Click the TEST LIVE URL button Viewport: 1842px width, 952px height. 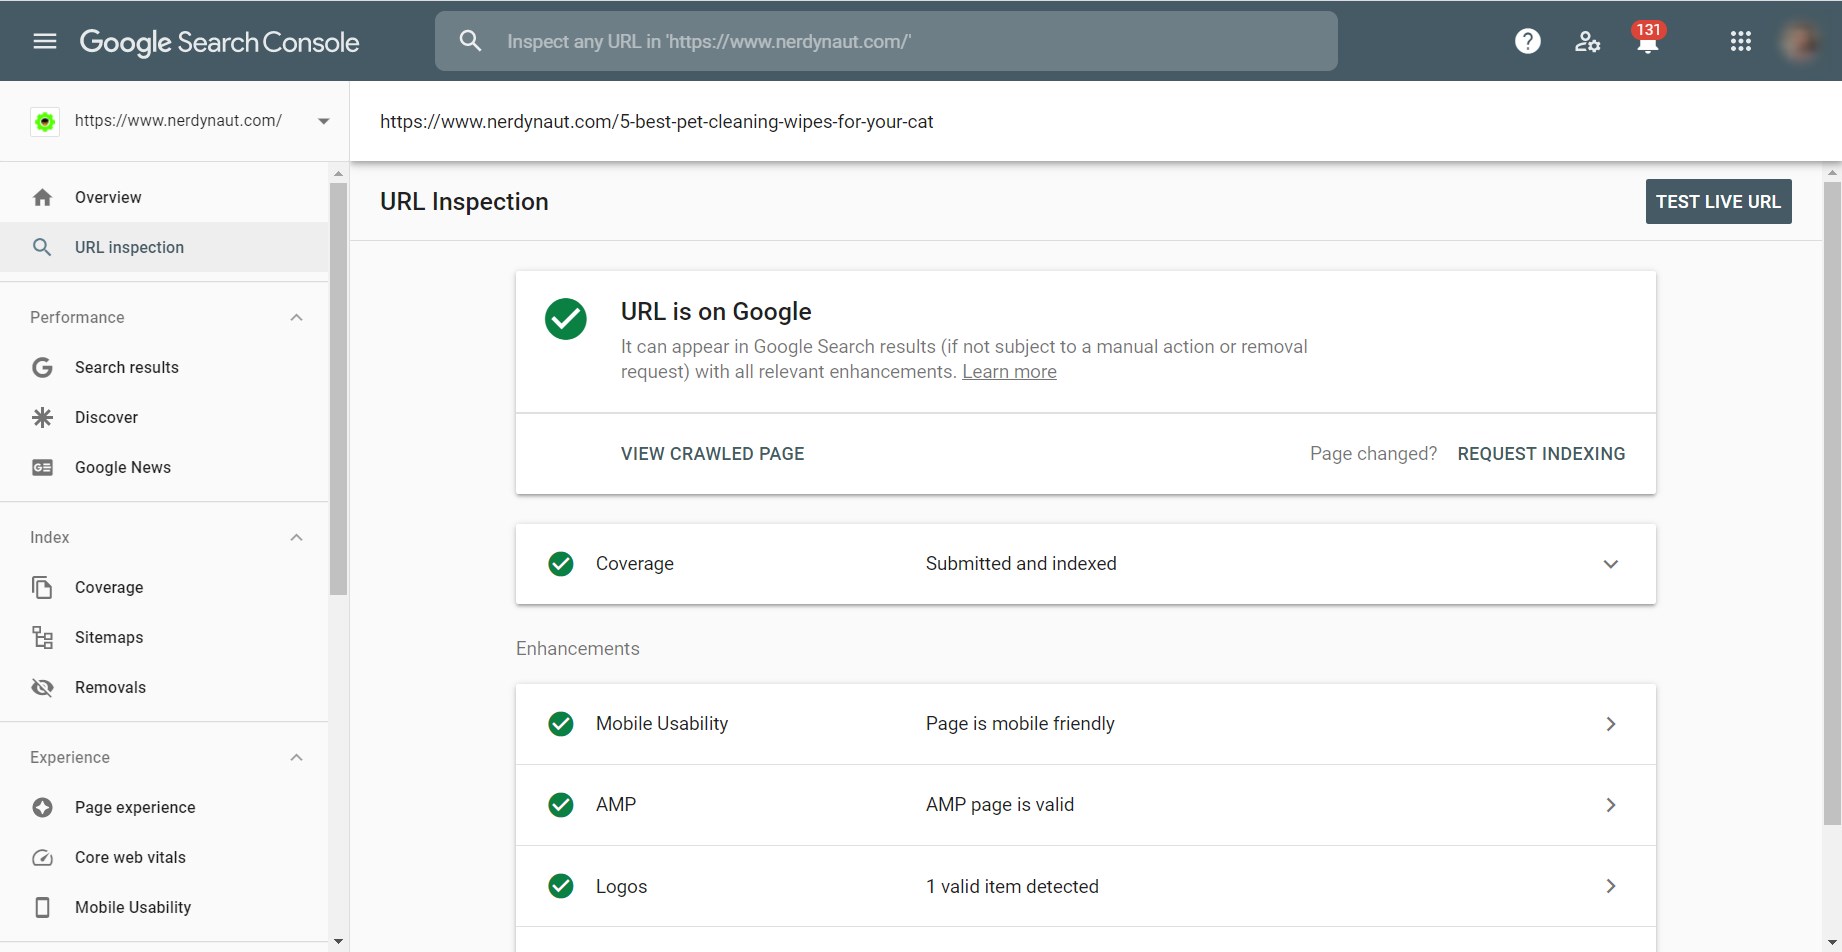click(x=1718, y=201)
